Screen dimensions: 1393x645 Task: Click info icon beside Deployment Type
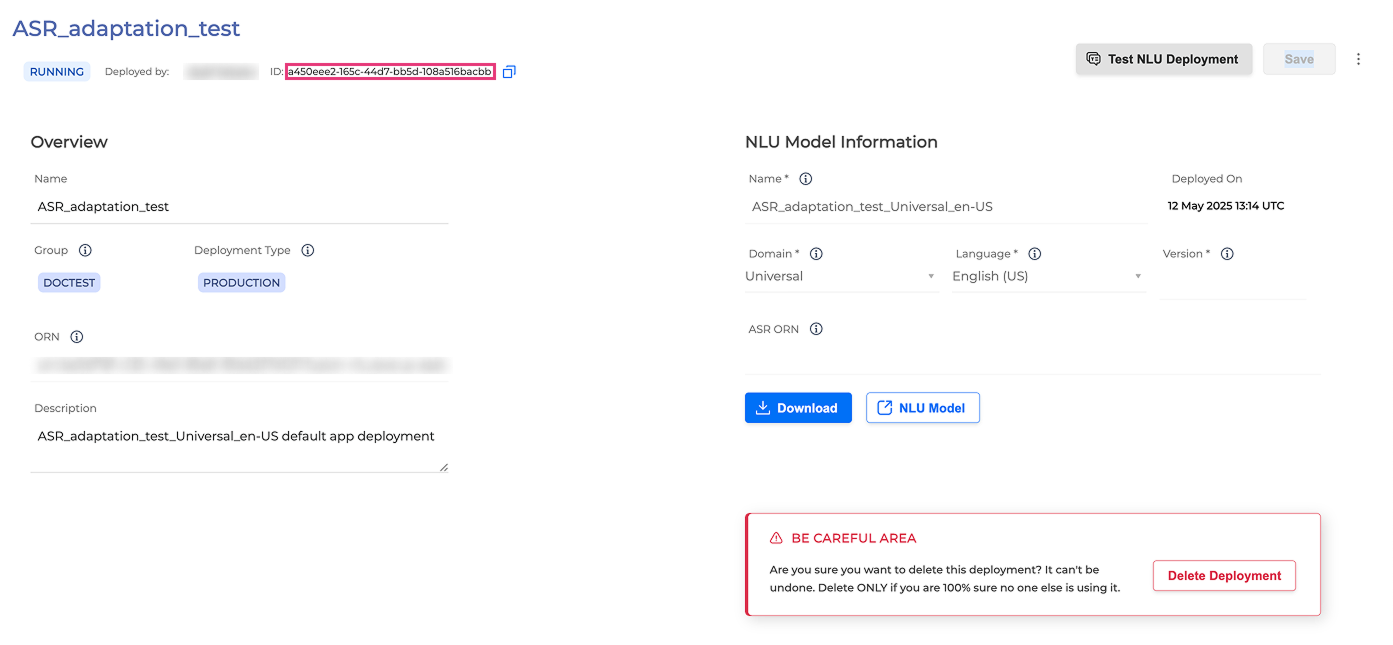pos(308,250)
